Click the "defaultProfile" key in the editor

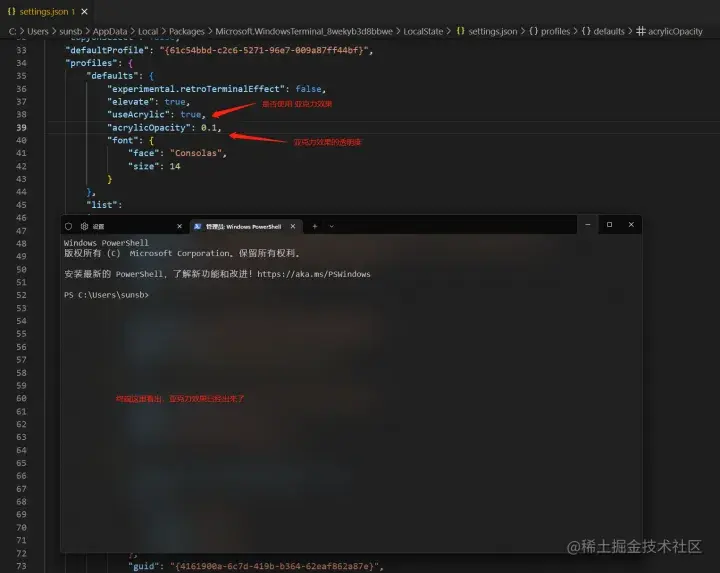107,50
